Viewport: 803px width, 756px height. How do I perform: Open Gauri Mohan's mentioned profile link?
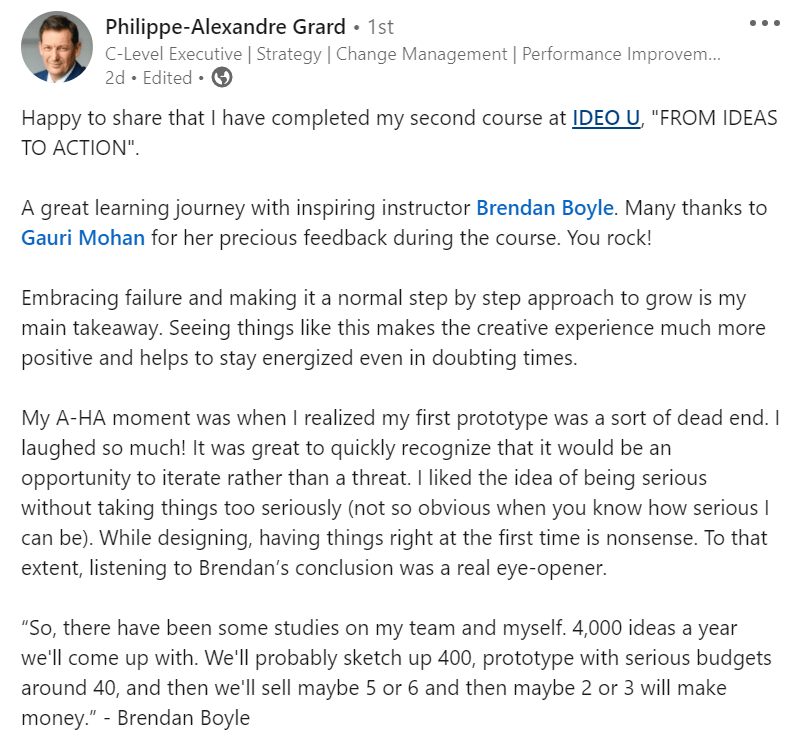(x=82, y=238)
